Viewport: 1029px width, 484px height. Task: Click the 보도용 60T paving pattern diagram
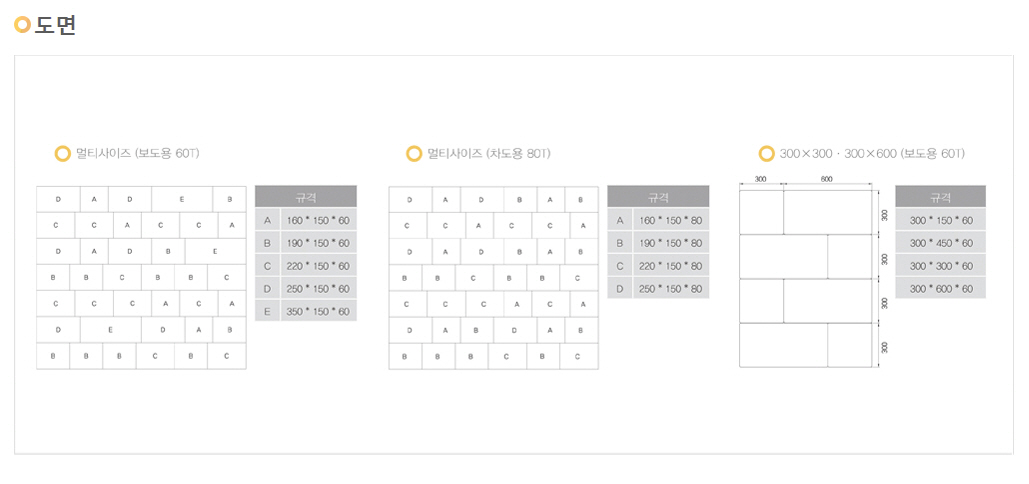pyautogui.click(x=141, y=277)
